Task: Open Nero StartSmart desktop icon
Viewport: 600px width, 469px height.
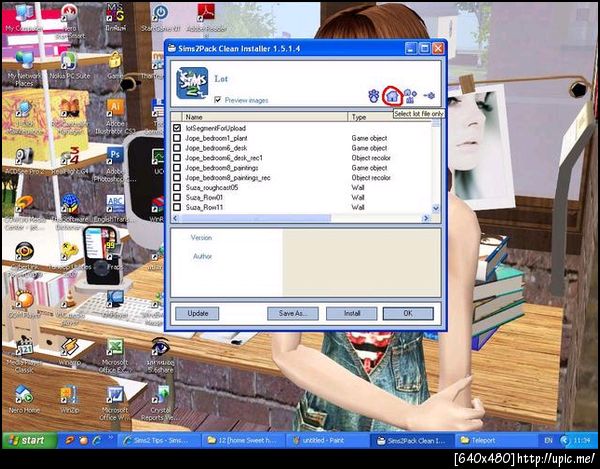Action: click(x=70, y=21)
